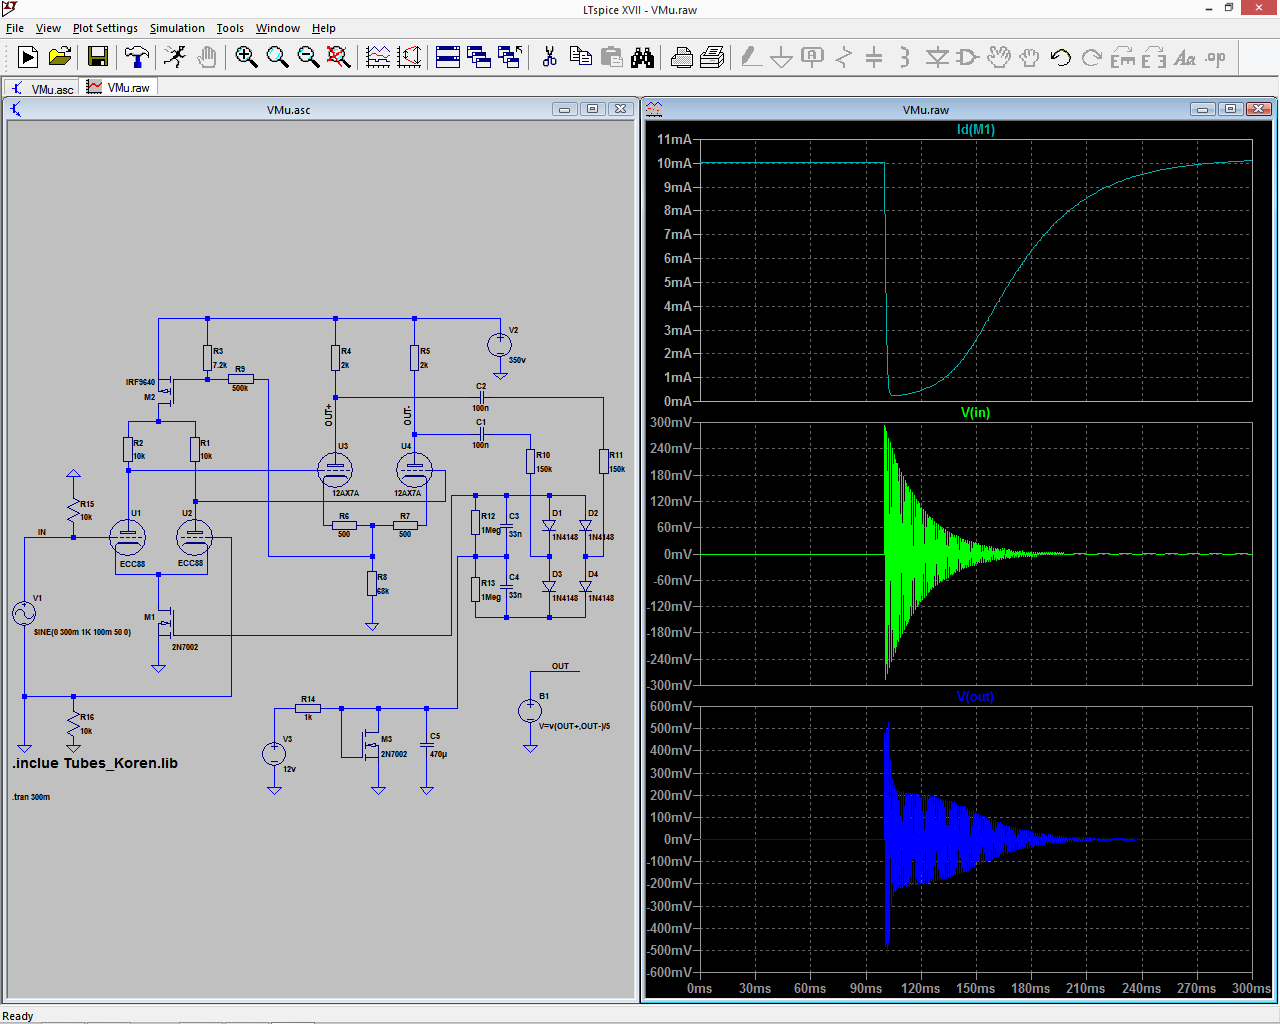Select the pan magnifier icon
The height and width of the screenshot is (1024, 1280).
coord(277,57)
